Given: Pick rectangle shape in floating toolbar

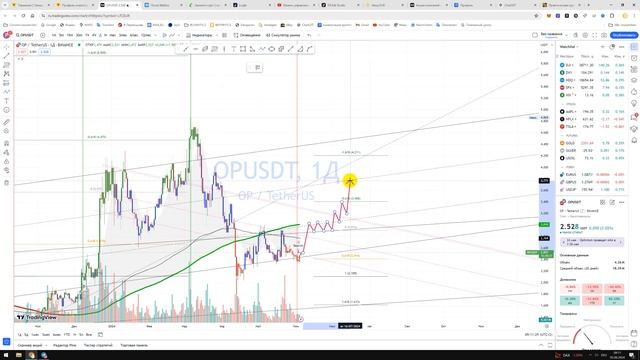Looking at the screenshot, I should (x=243, y=49).
